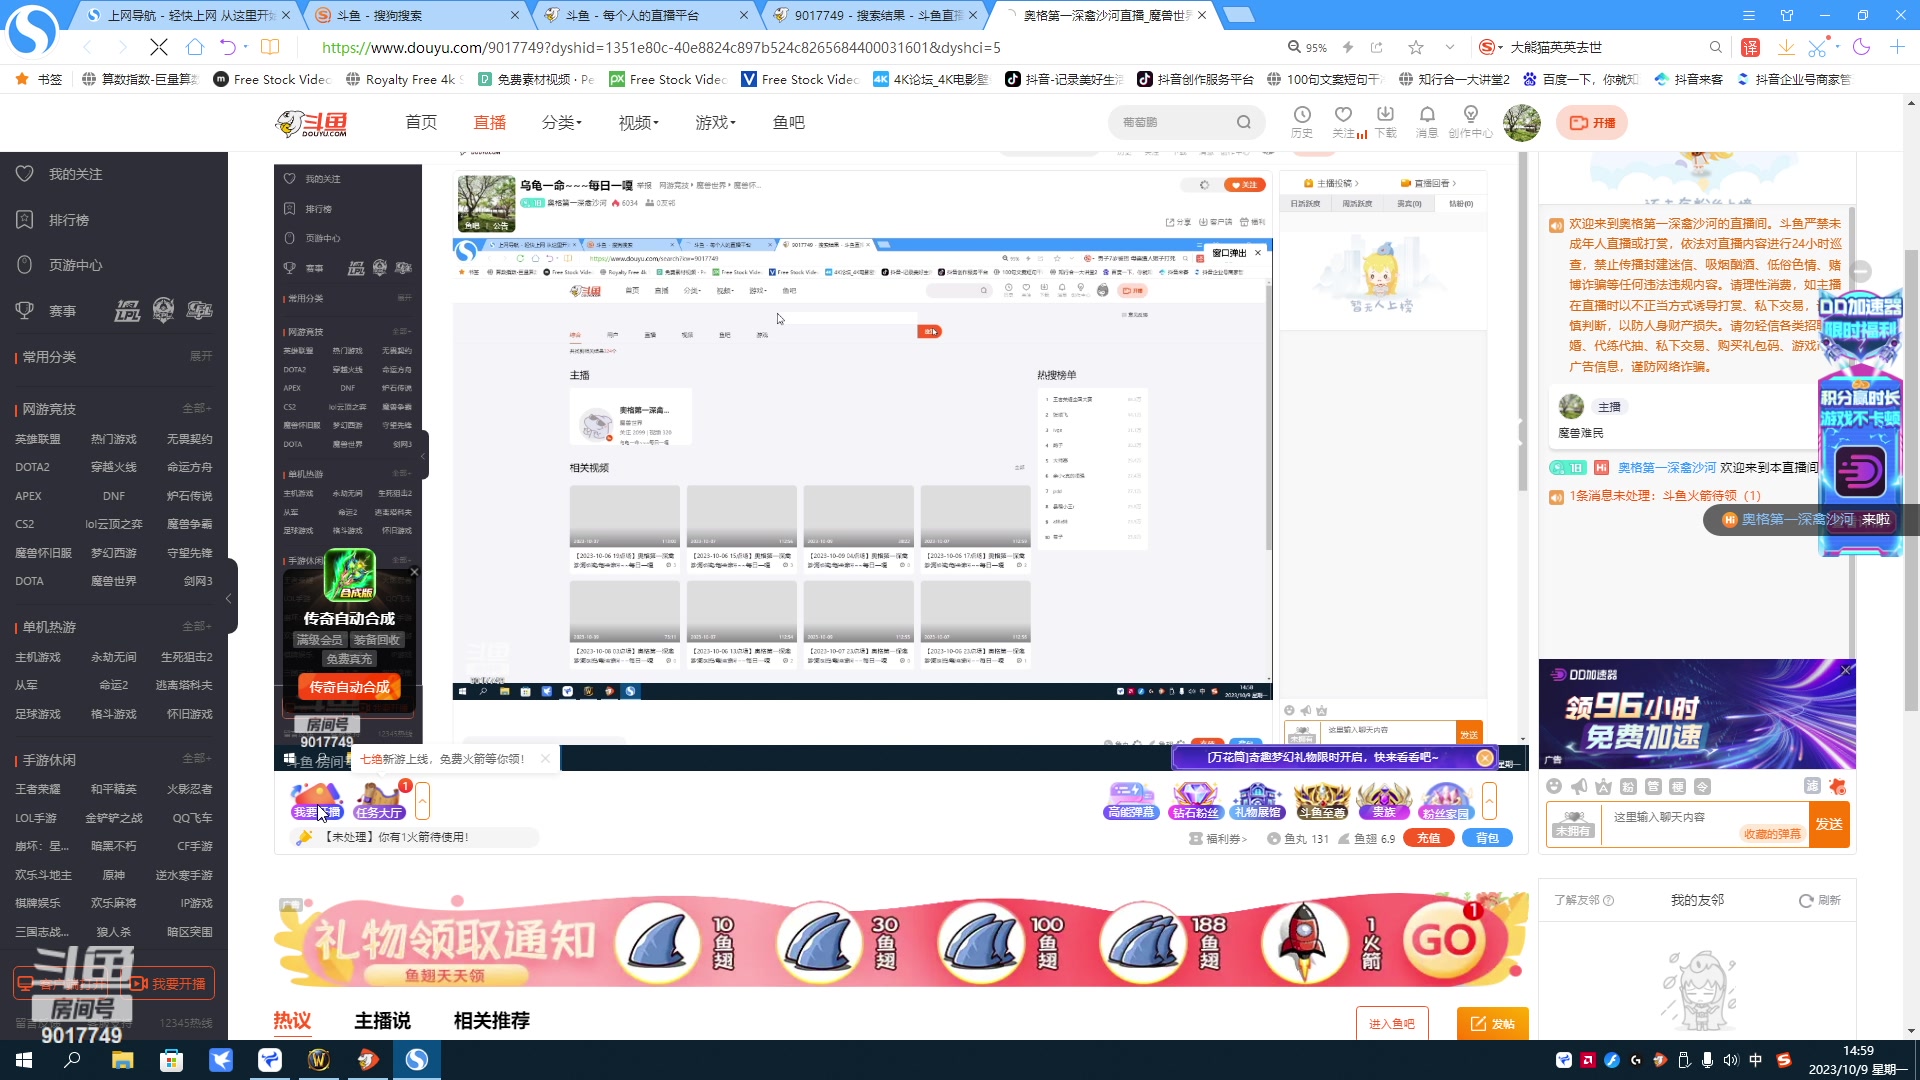The height and width of the screenshot is (1080, 1920).
Task: Expand the gift bar with the up-arrow toggle
Action: [1489, 801]
